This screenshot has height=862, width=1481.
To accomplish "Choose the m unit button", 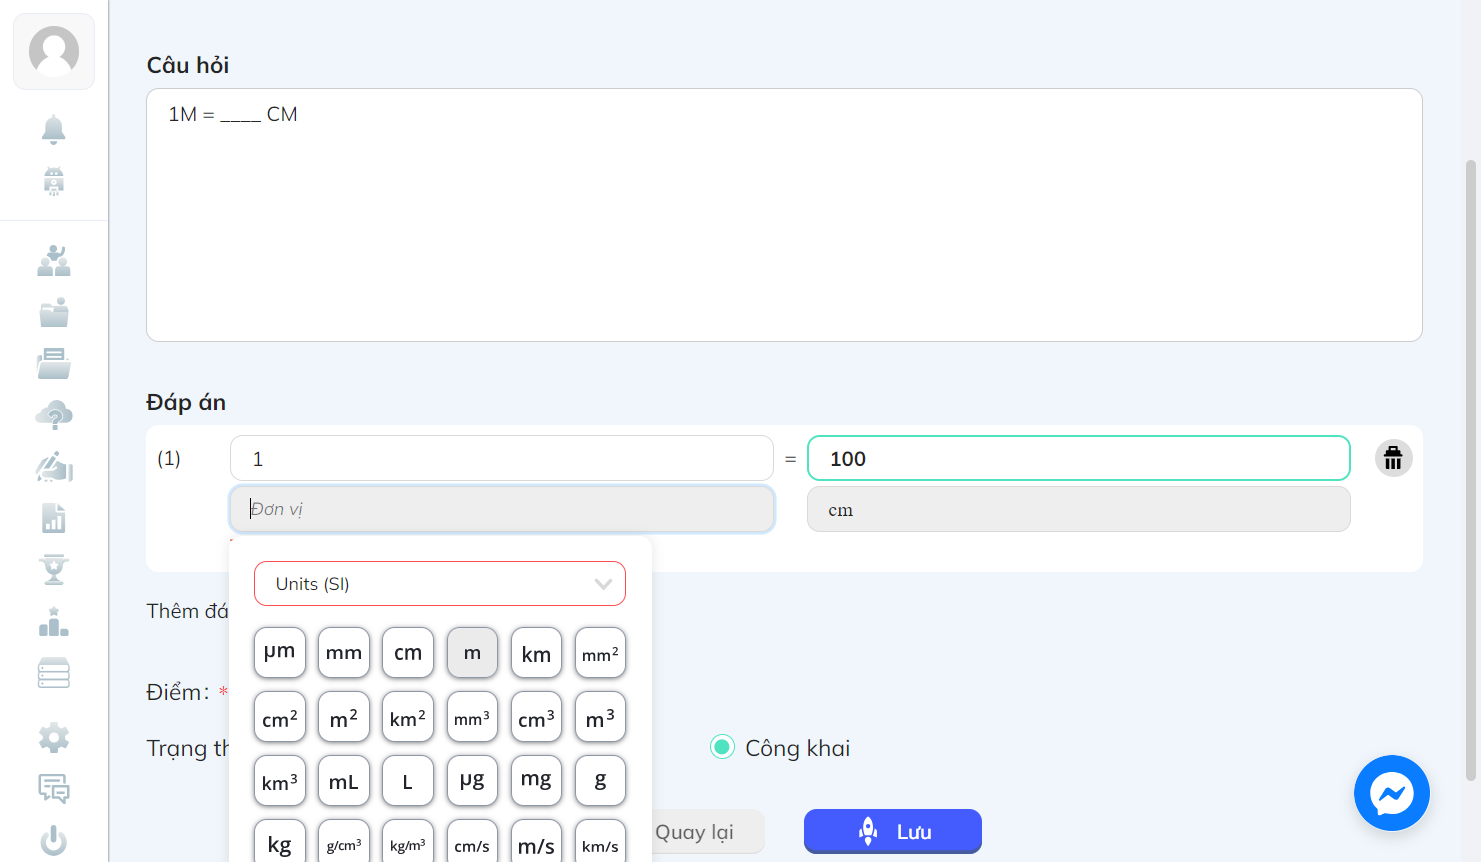I will pyautogui.click(x=472, y=652).
